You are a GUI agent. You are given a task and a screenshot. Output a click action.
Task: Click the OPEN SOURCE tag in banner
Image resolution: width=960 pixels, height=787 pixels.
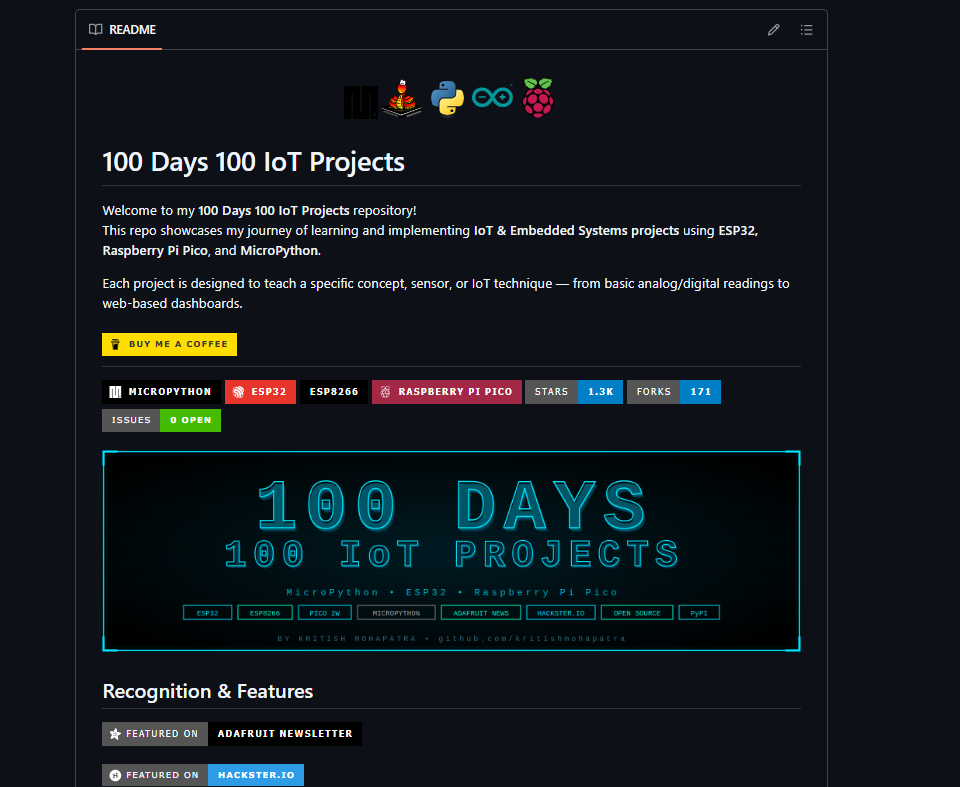(637, 613)
